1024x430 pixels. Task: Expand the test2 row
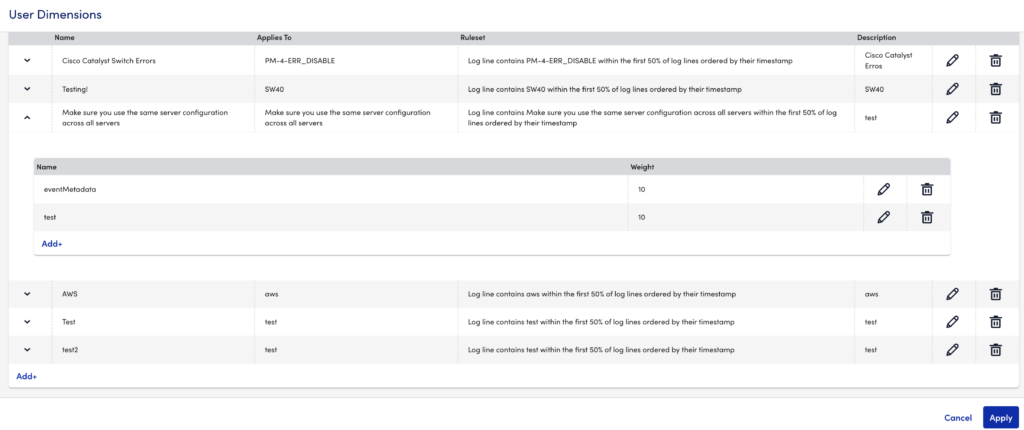[x=28, y=350]
